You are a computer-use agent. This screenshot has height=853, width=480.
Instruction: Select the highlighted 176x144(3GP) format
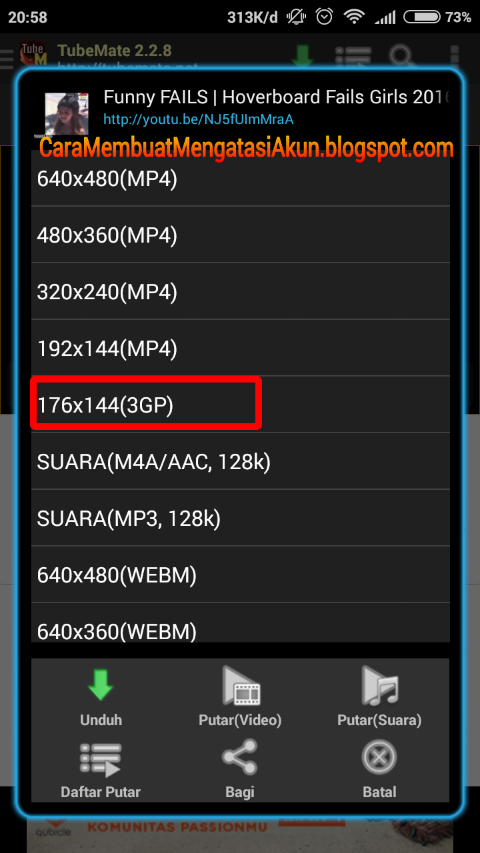(240, 405)
